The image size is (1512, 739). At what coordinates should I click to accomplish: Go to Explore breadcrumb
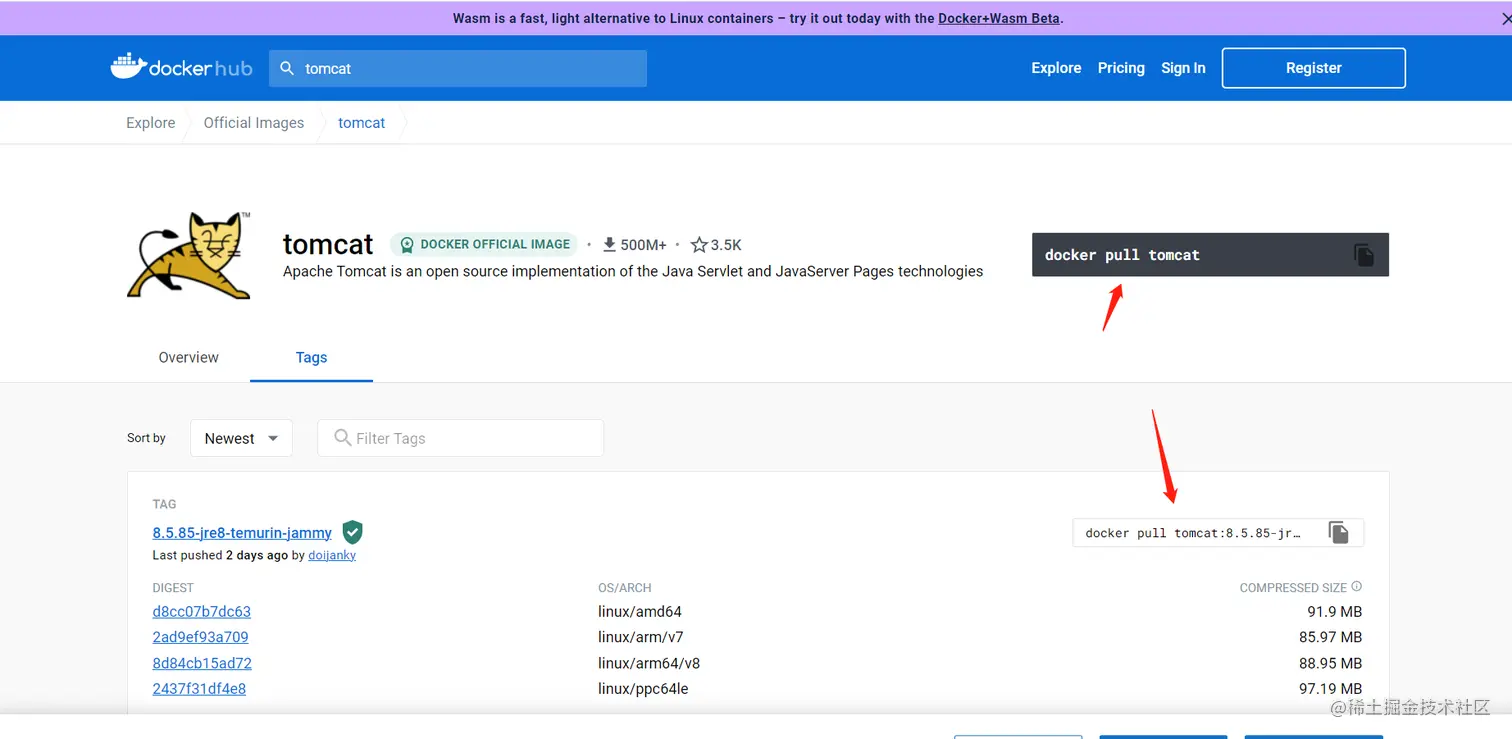click(x=151, y=122)
